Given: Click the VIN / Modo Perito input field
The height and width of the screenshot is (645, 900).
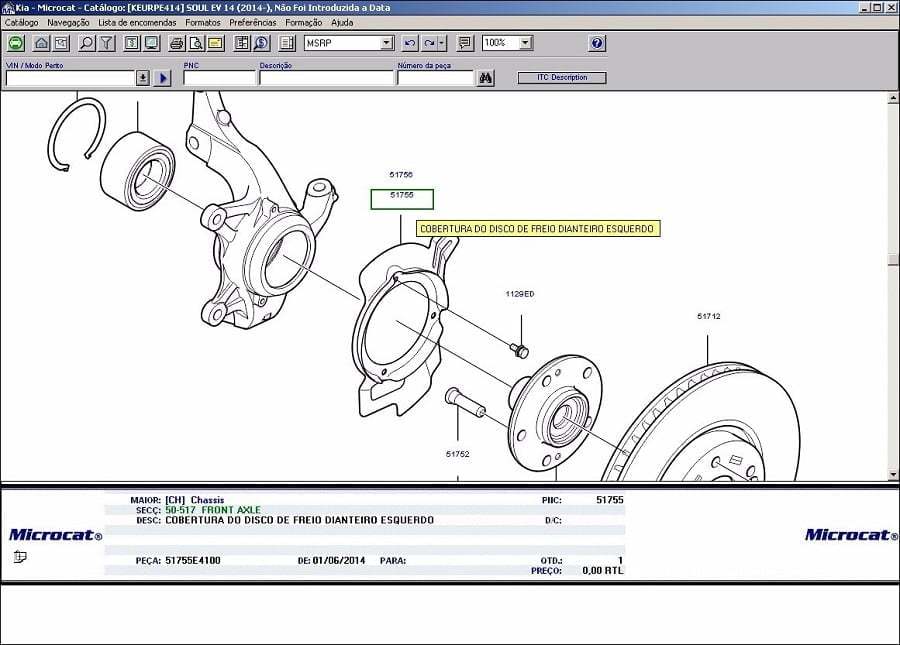Looking at the screenshot, I should [70, 78].
